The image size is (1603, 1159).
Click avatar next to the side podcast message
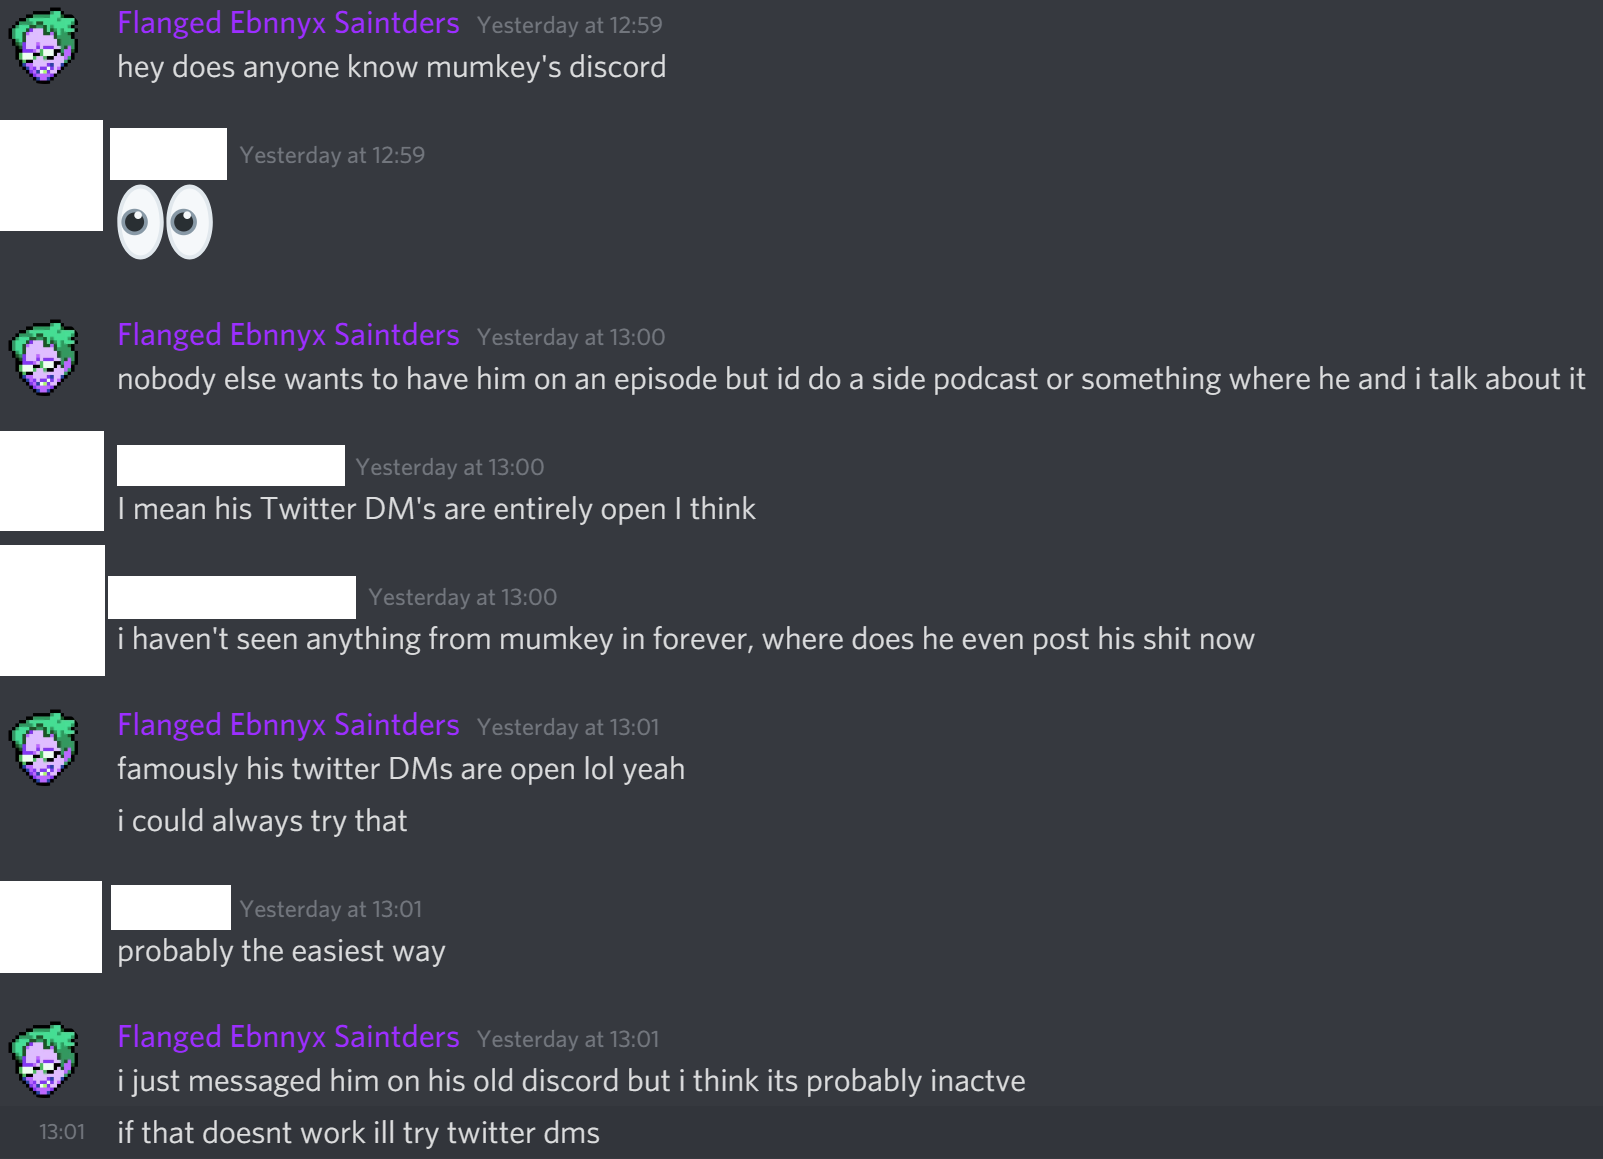[x=43, y=358]
